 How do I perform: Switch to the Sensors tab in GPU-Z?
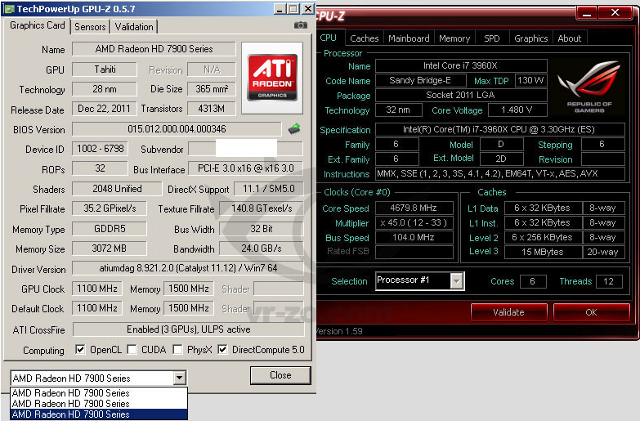90,26
